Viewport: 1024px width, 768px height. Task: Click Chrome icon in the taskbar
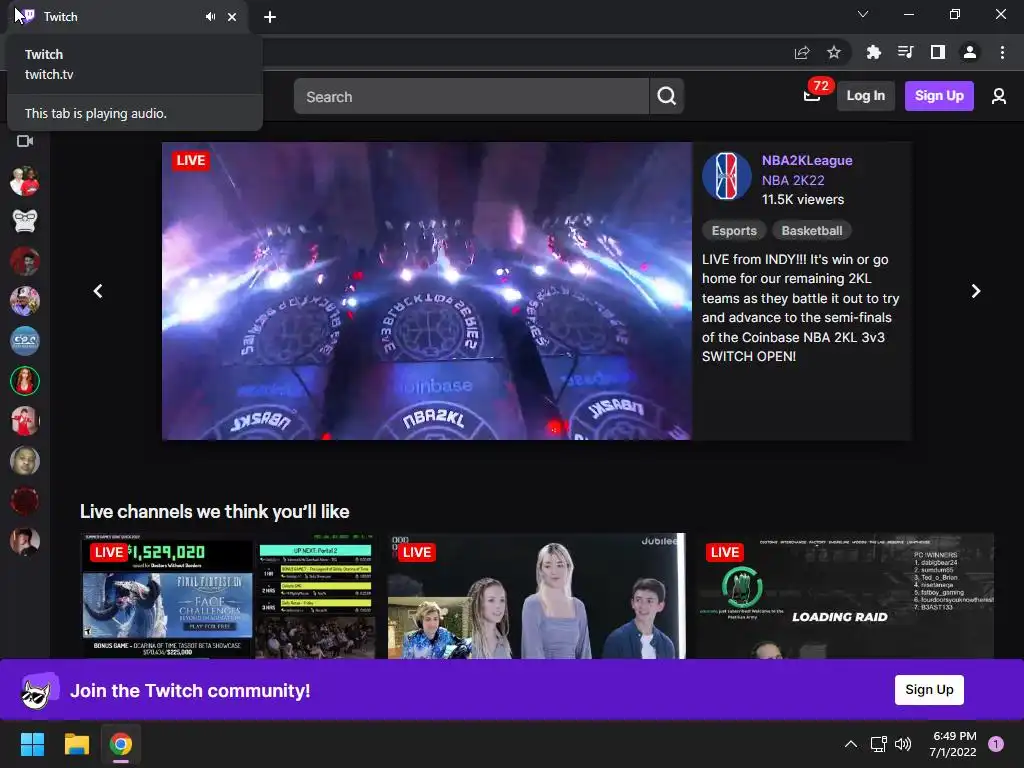point(121,744)
